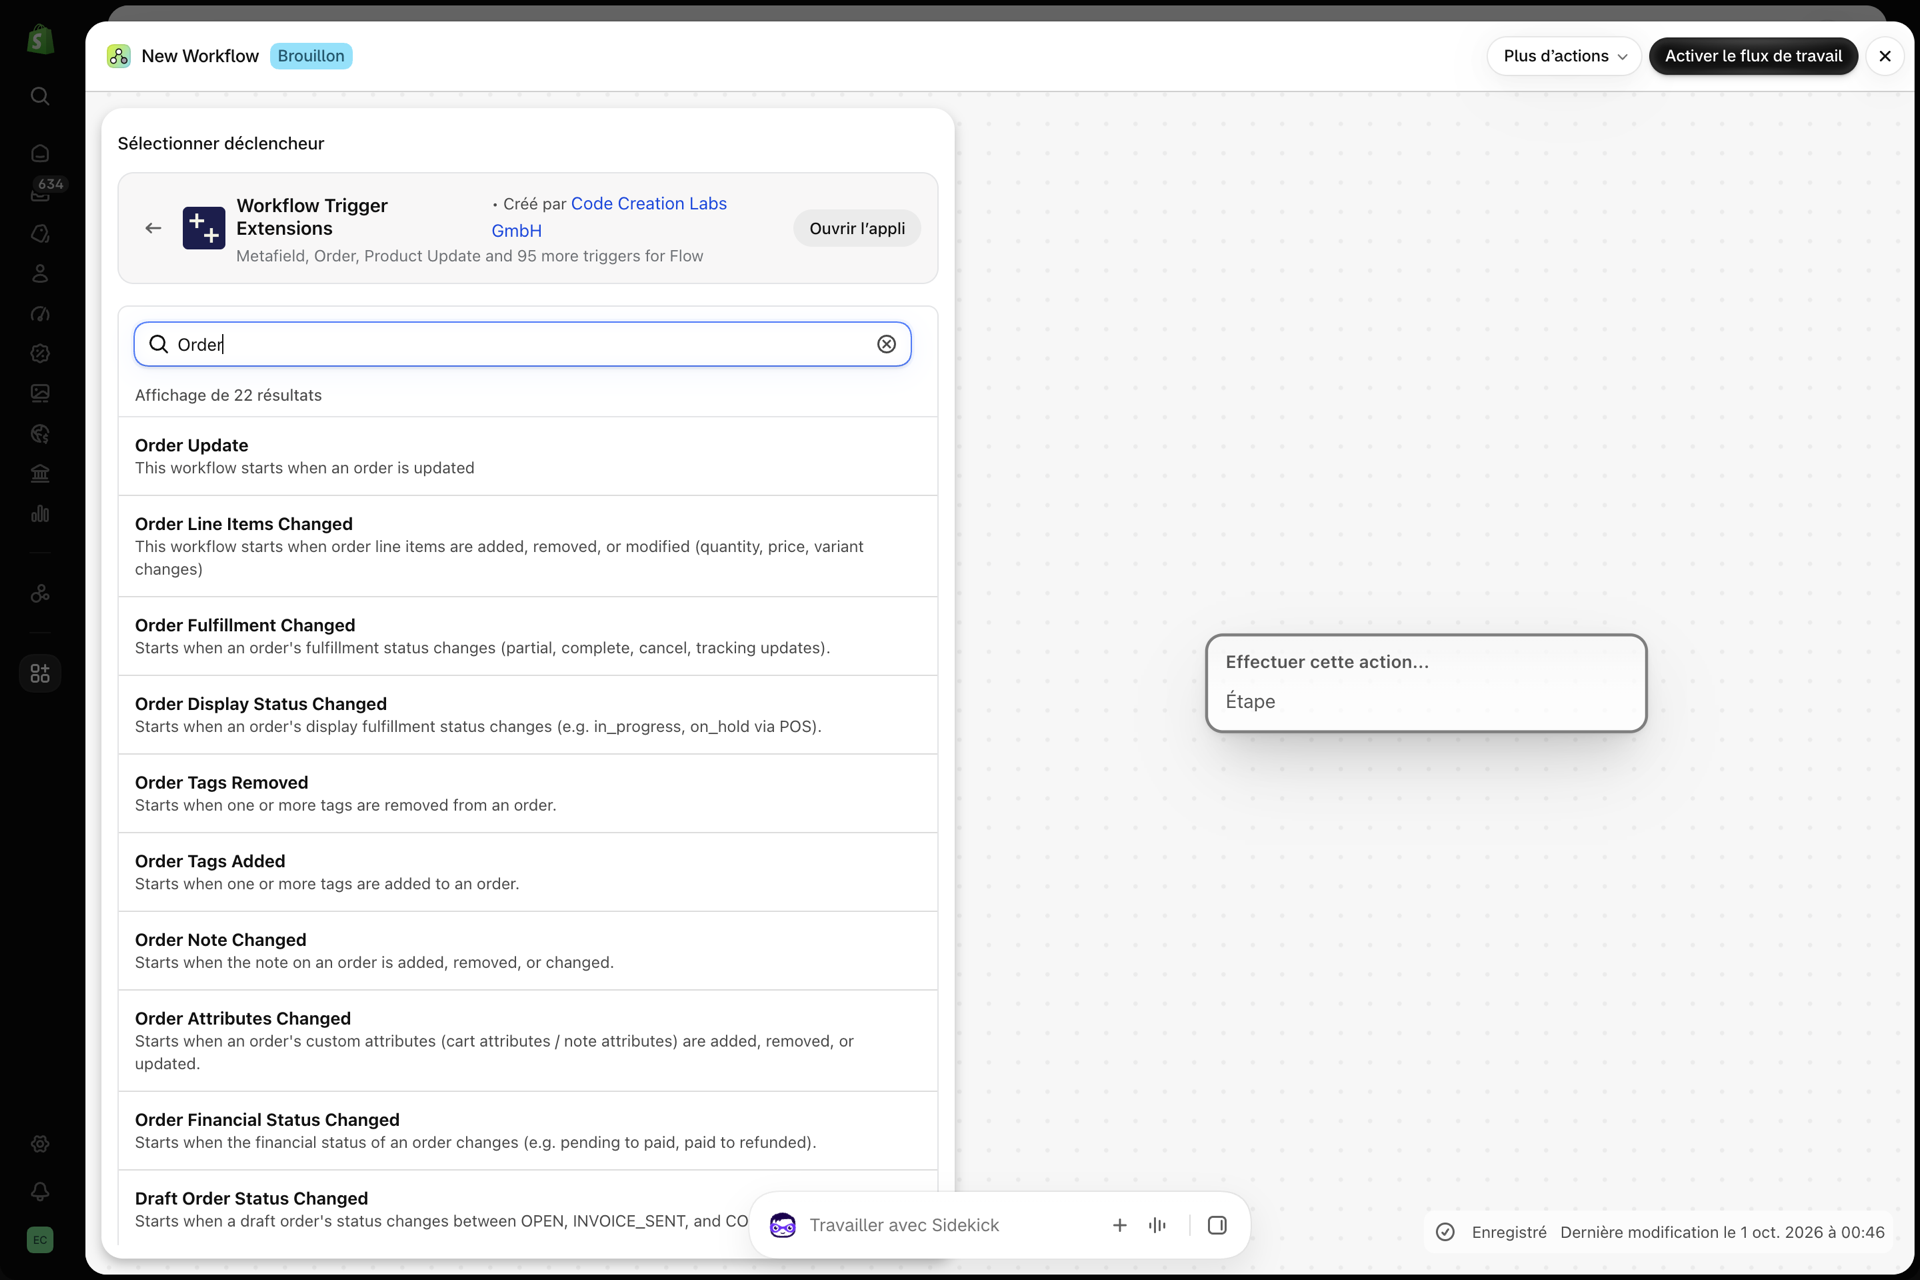This screenshot has width=1920, height=1280.
Task: Select the Order Fulfillment Changed trigger
Action: [x=528, y=636]
